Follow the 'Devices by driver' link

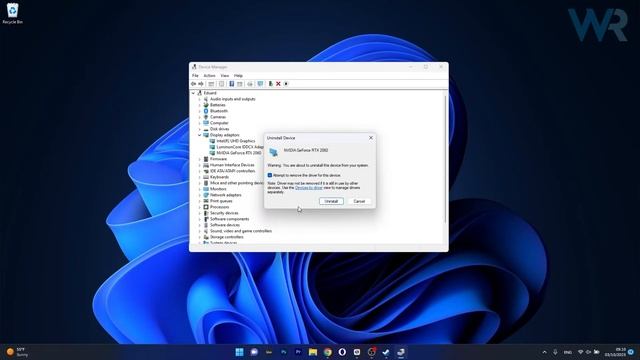(309, 188)
